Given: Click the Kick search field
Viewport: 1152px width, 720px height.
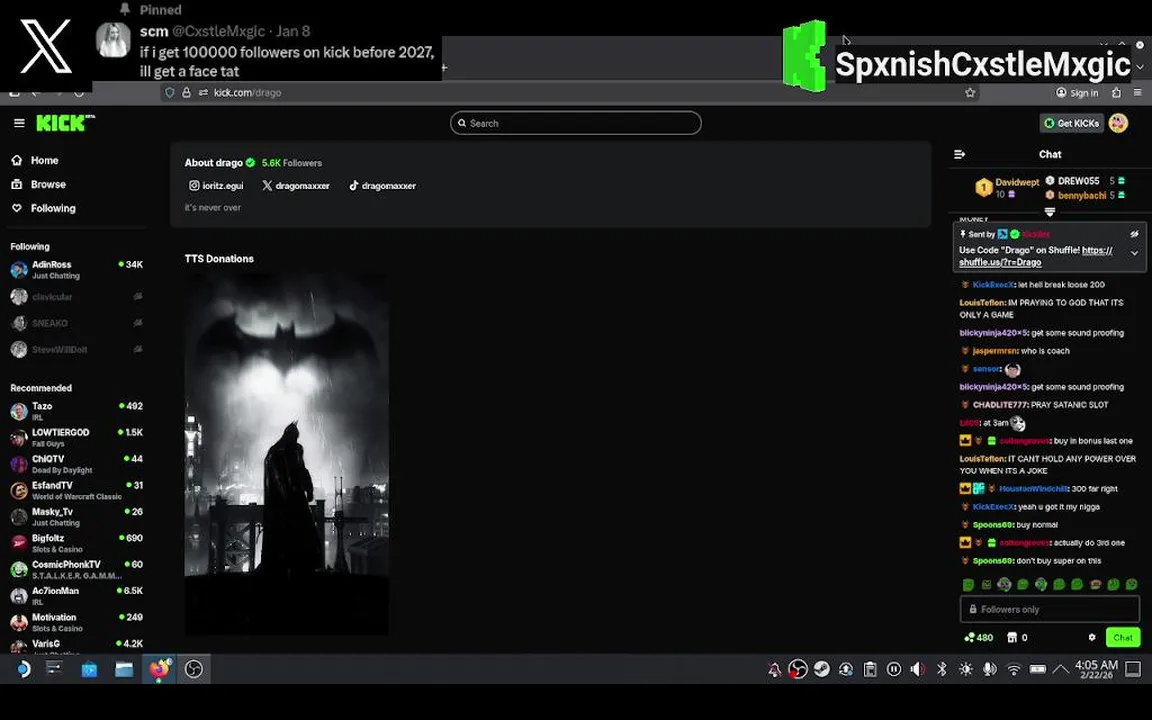Looking at the screenshot, I should click(x=575, y=123).
